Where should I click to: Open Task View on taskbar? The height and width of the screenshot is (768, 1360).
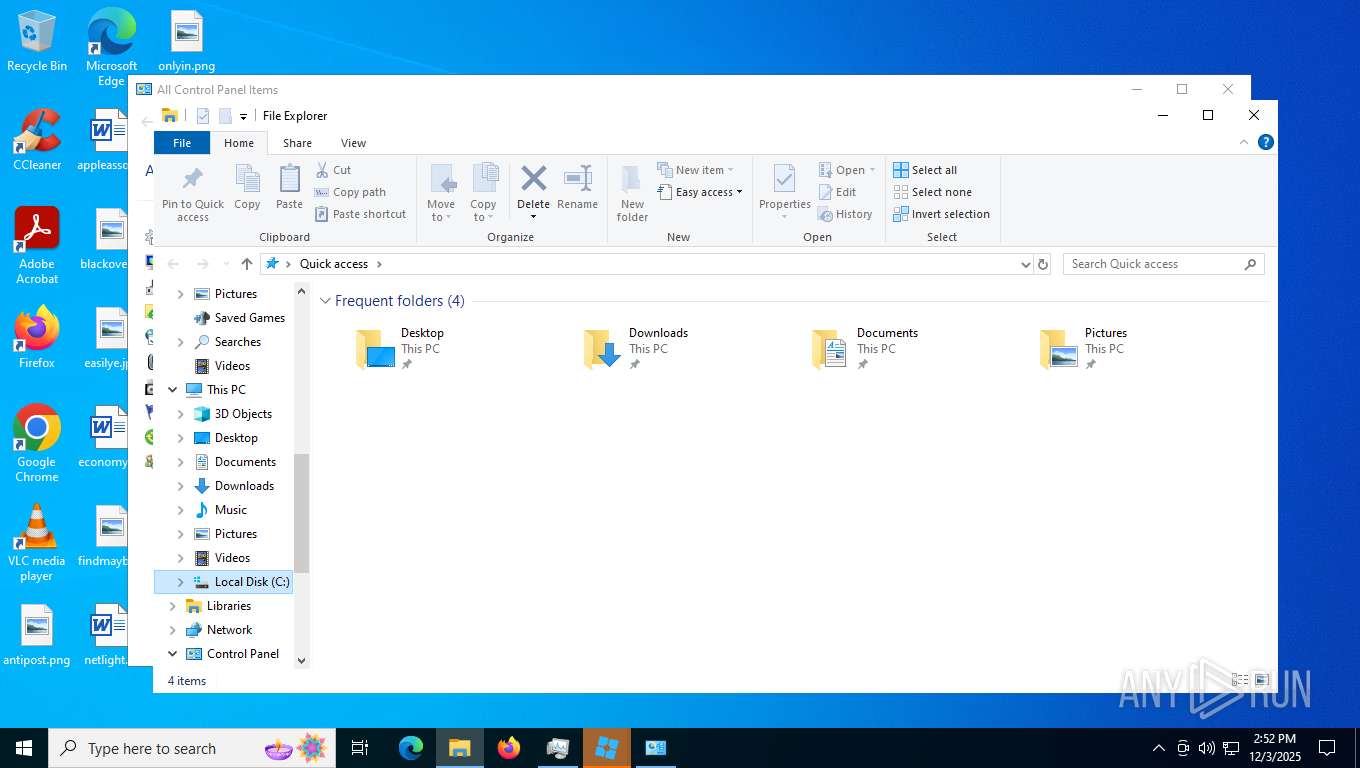(360, 748)
